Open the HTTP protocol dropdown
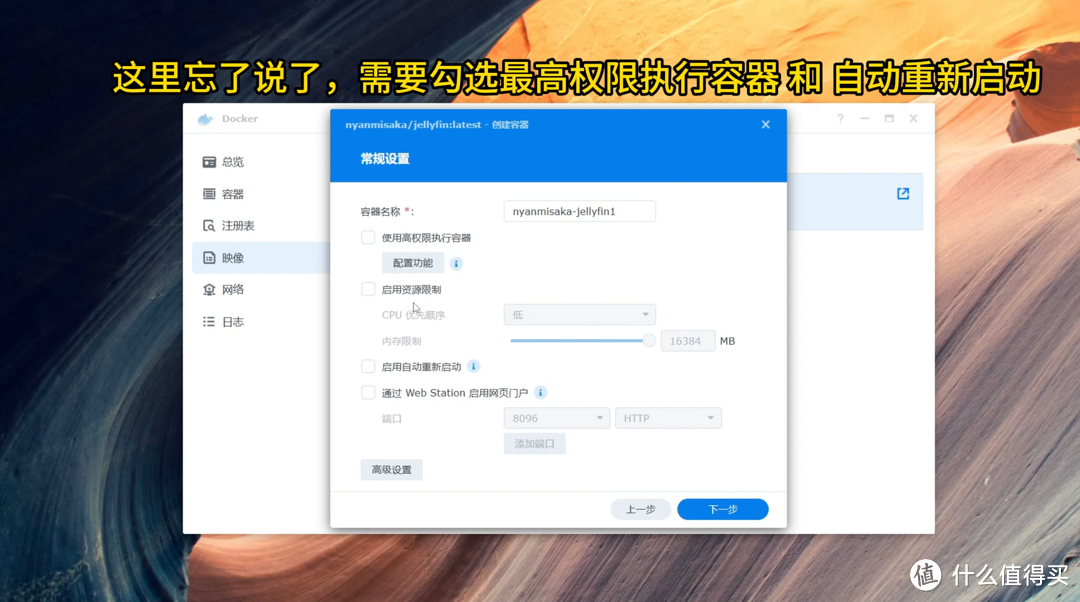Screen dimensions: 1080x602 (x=668, y=417)
